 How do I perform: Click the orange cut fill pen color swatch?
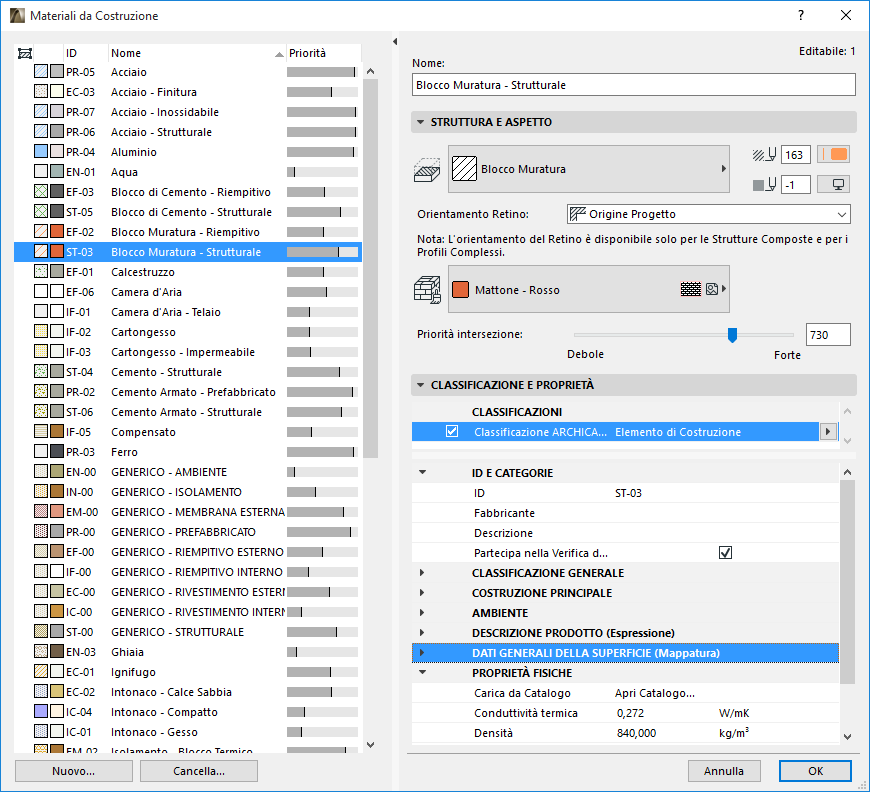pyautogui.click(x=834, y=154)
